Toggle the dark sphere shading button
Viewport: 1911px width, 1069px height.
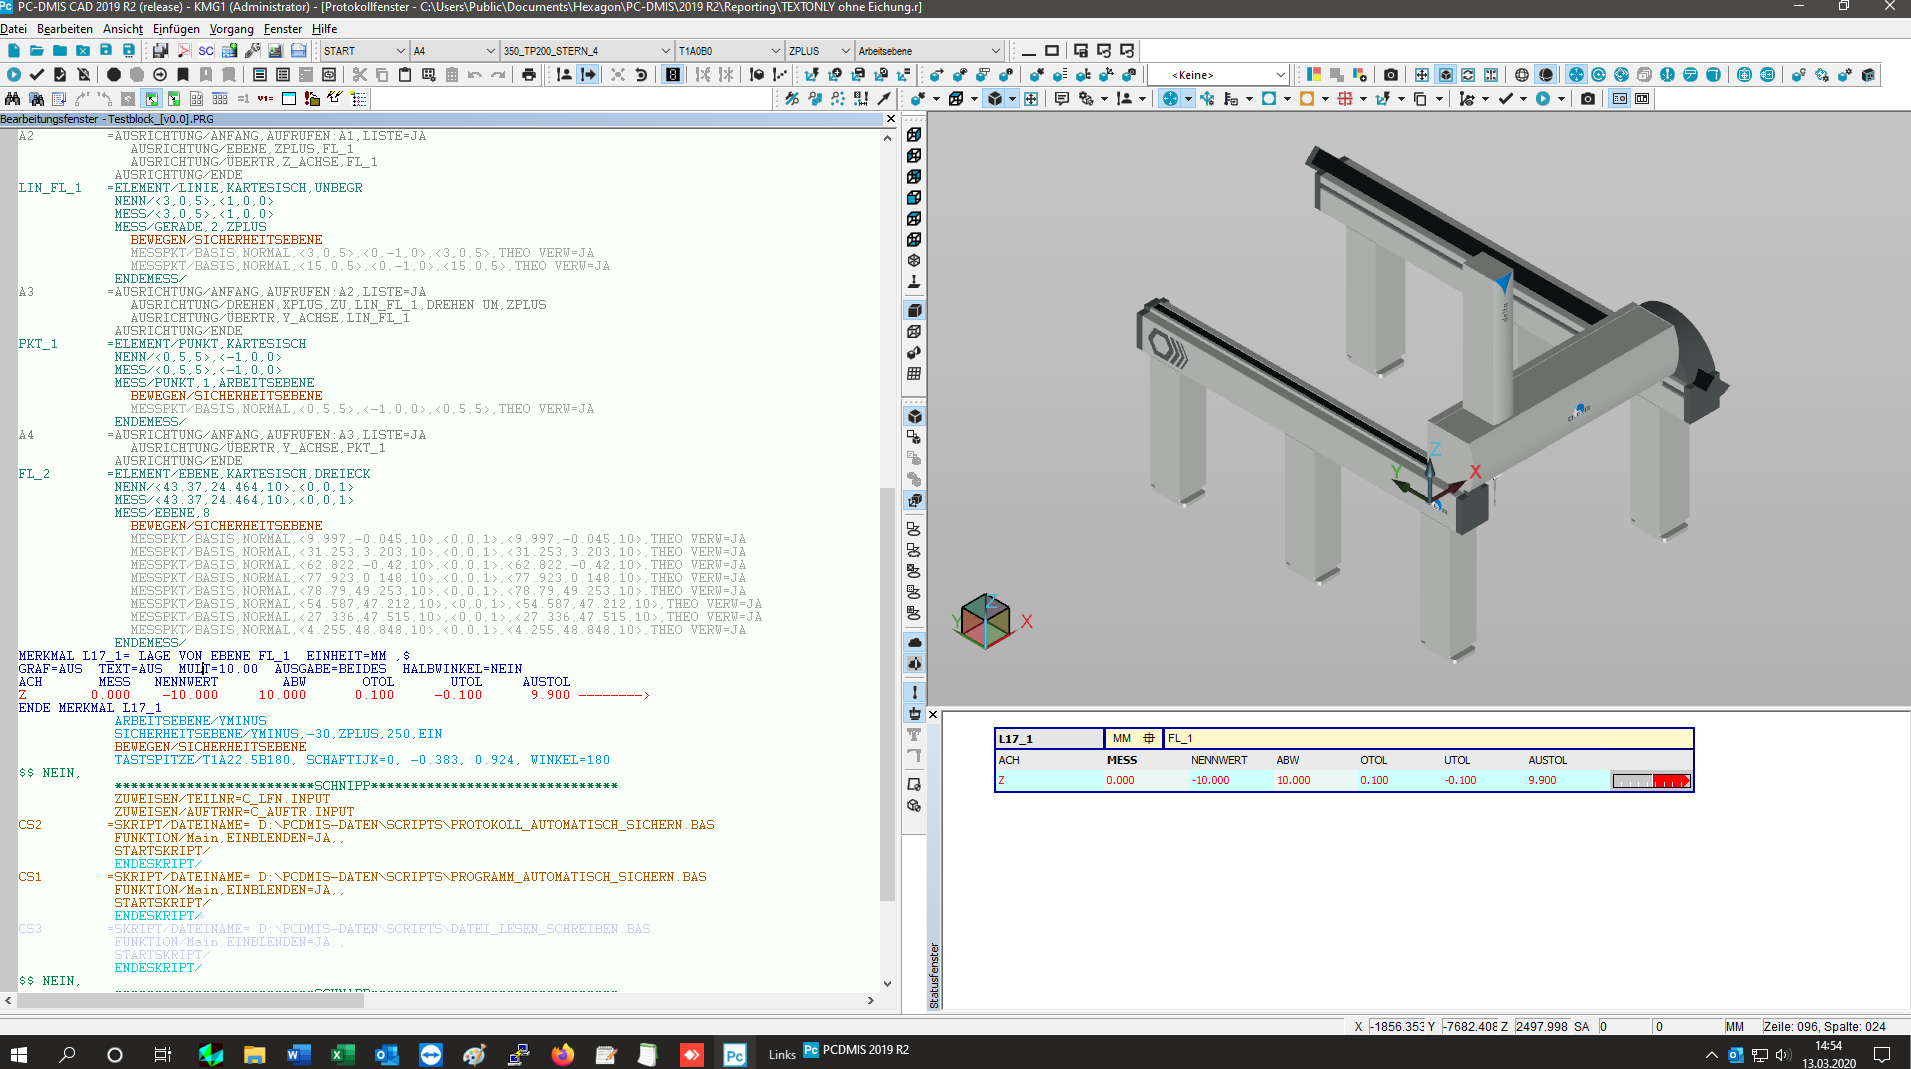click(1546, 74)
